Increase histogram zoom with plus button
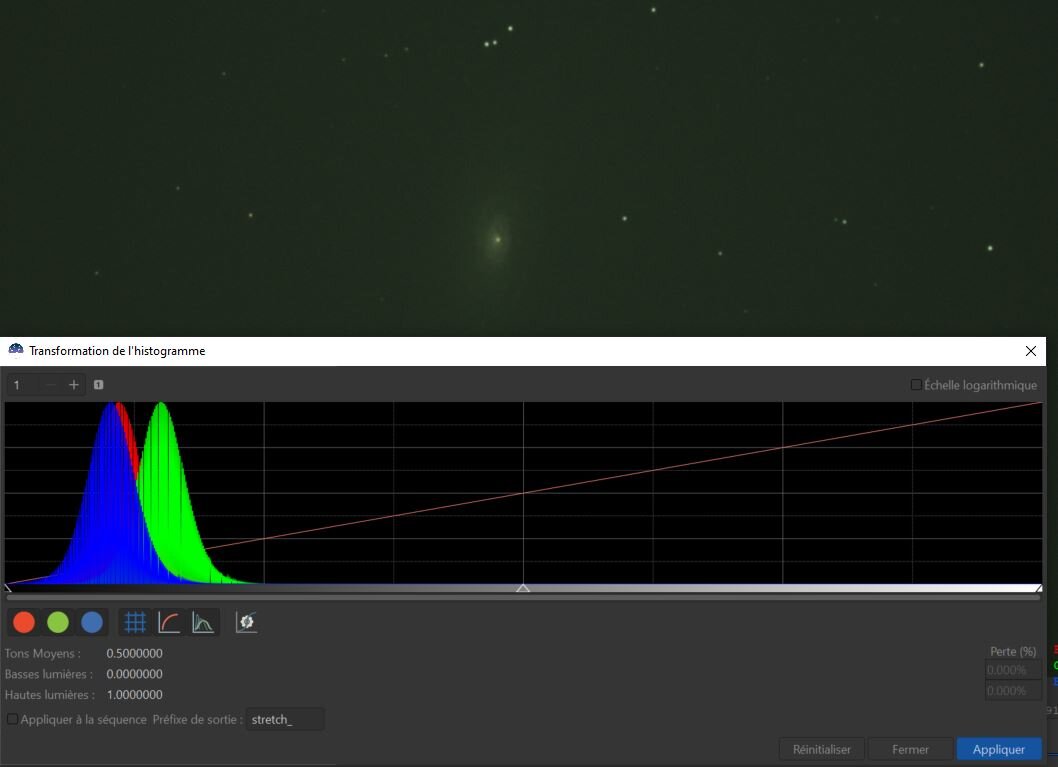The height and width of the screenshot is (767, 1058). click(x=74, y=385)
